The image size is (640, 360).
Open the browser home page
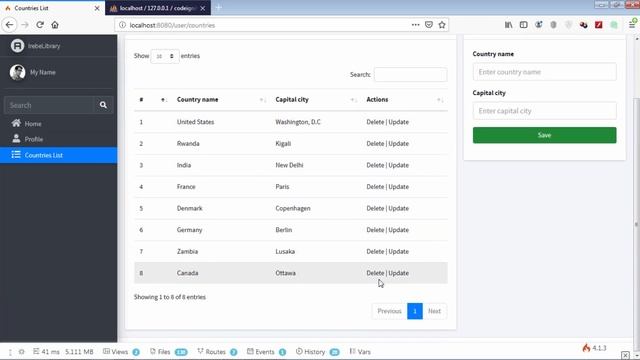55,25
